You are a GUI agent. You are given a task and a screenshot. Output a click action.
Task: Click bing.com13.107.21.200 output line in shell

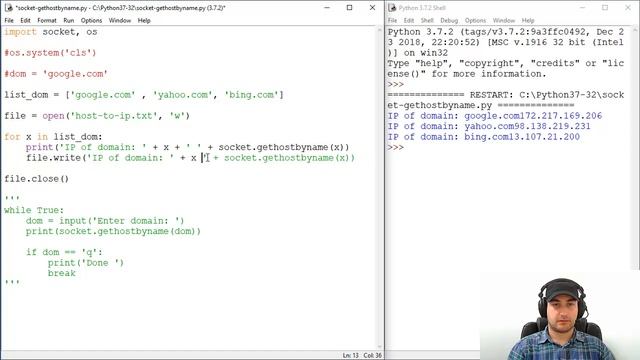pyautogui.click(x=484, y=137)
